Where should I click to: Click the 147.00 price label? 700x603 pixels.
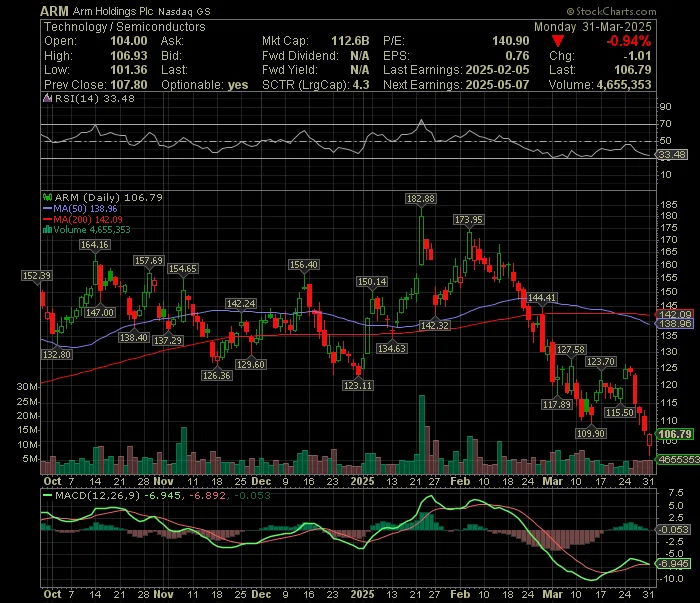click(x=100, y=312)
